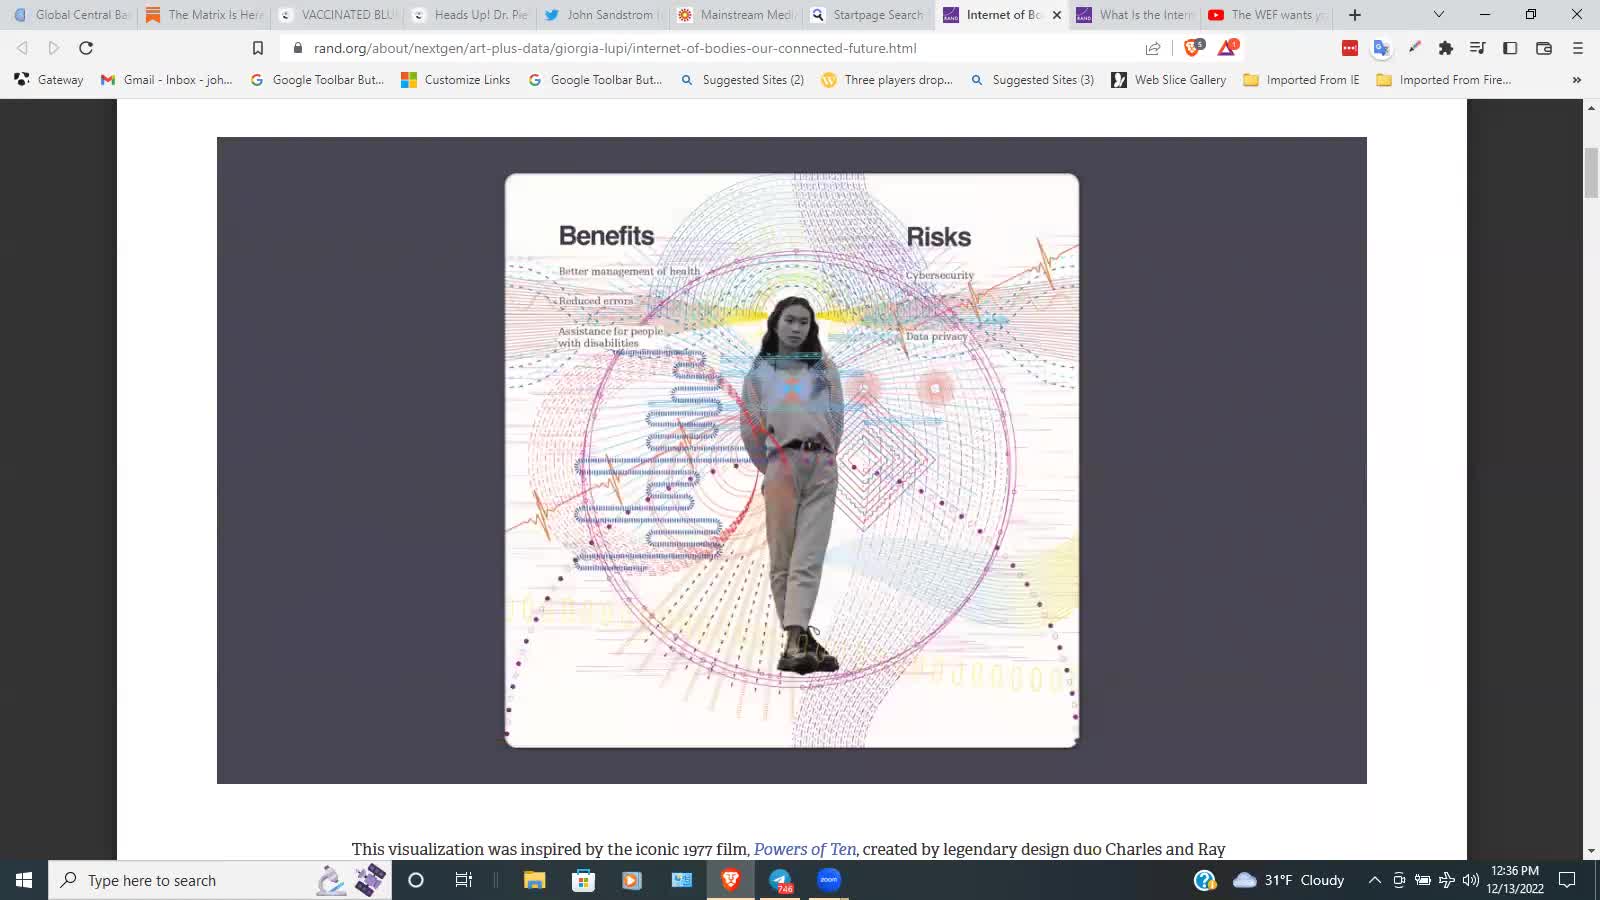Open the Brave main menu

coord(1578,48)
